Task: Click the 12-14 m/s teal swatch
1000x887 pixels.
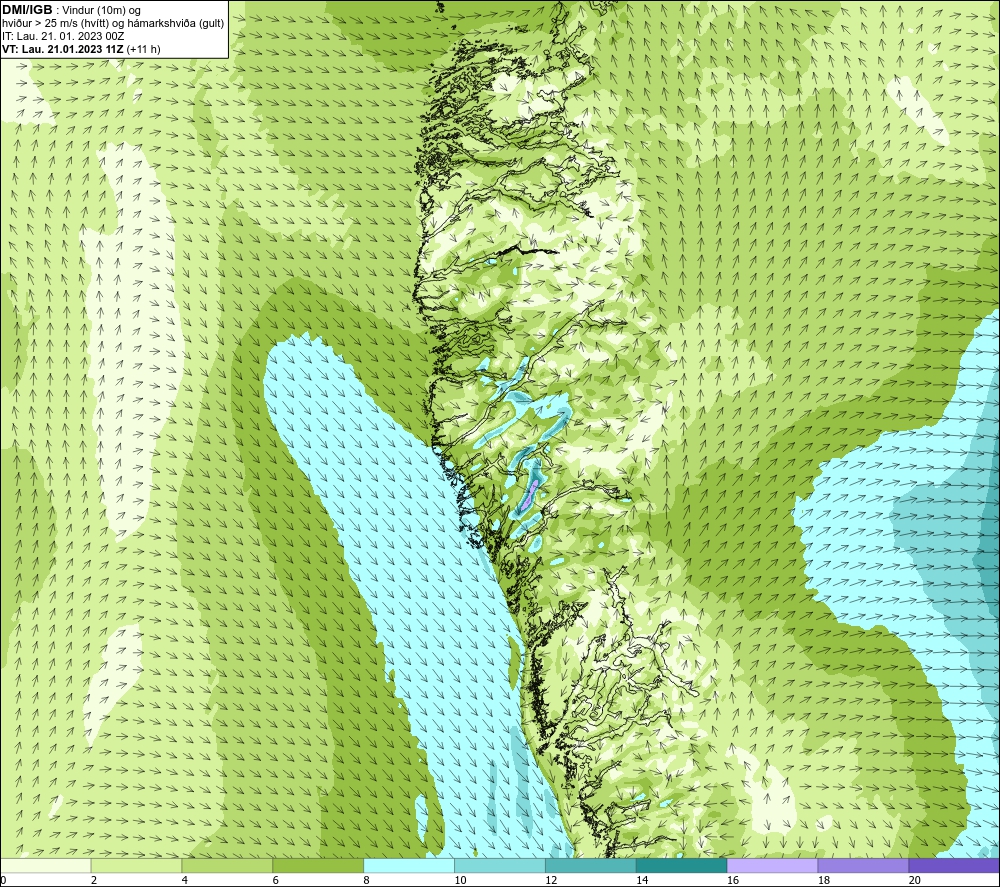Action: point(591,865)
